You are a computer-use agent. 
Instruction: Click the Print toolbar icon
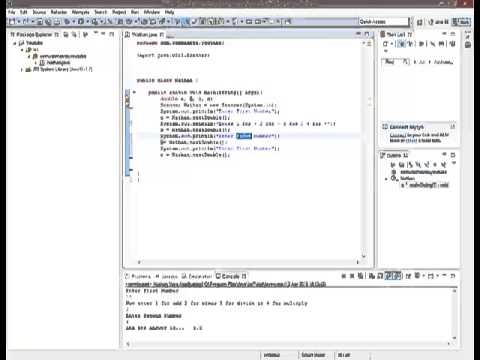coord(57,22)
